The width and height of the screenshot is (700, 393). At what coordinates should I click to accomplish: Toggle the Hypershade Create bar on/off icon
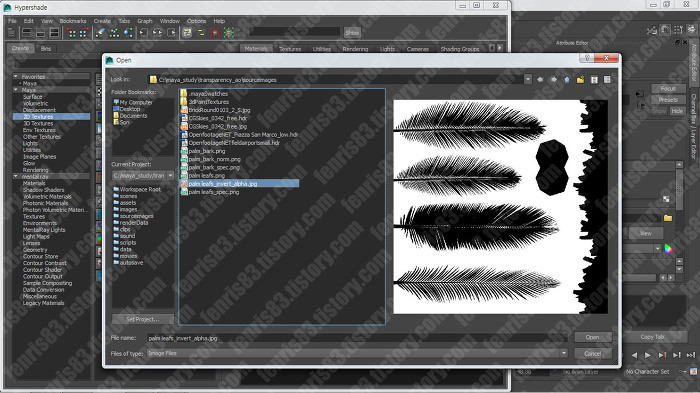pos(12,33)
